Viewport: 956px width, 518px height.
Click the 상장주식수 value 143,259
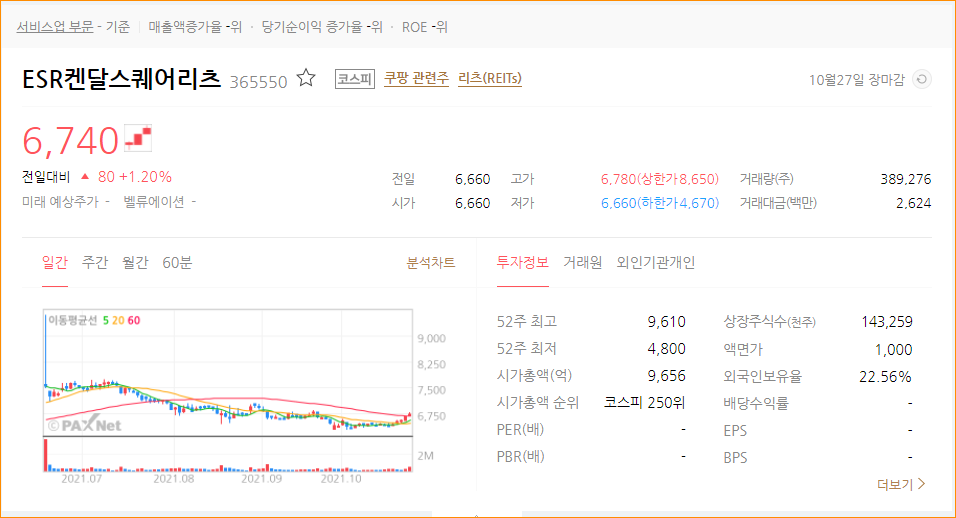(x=886, y=322)
